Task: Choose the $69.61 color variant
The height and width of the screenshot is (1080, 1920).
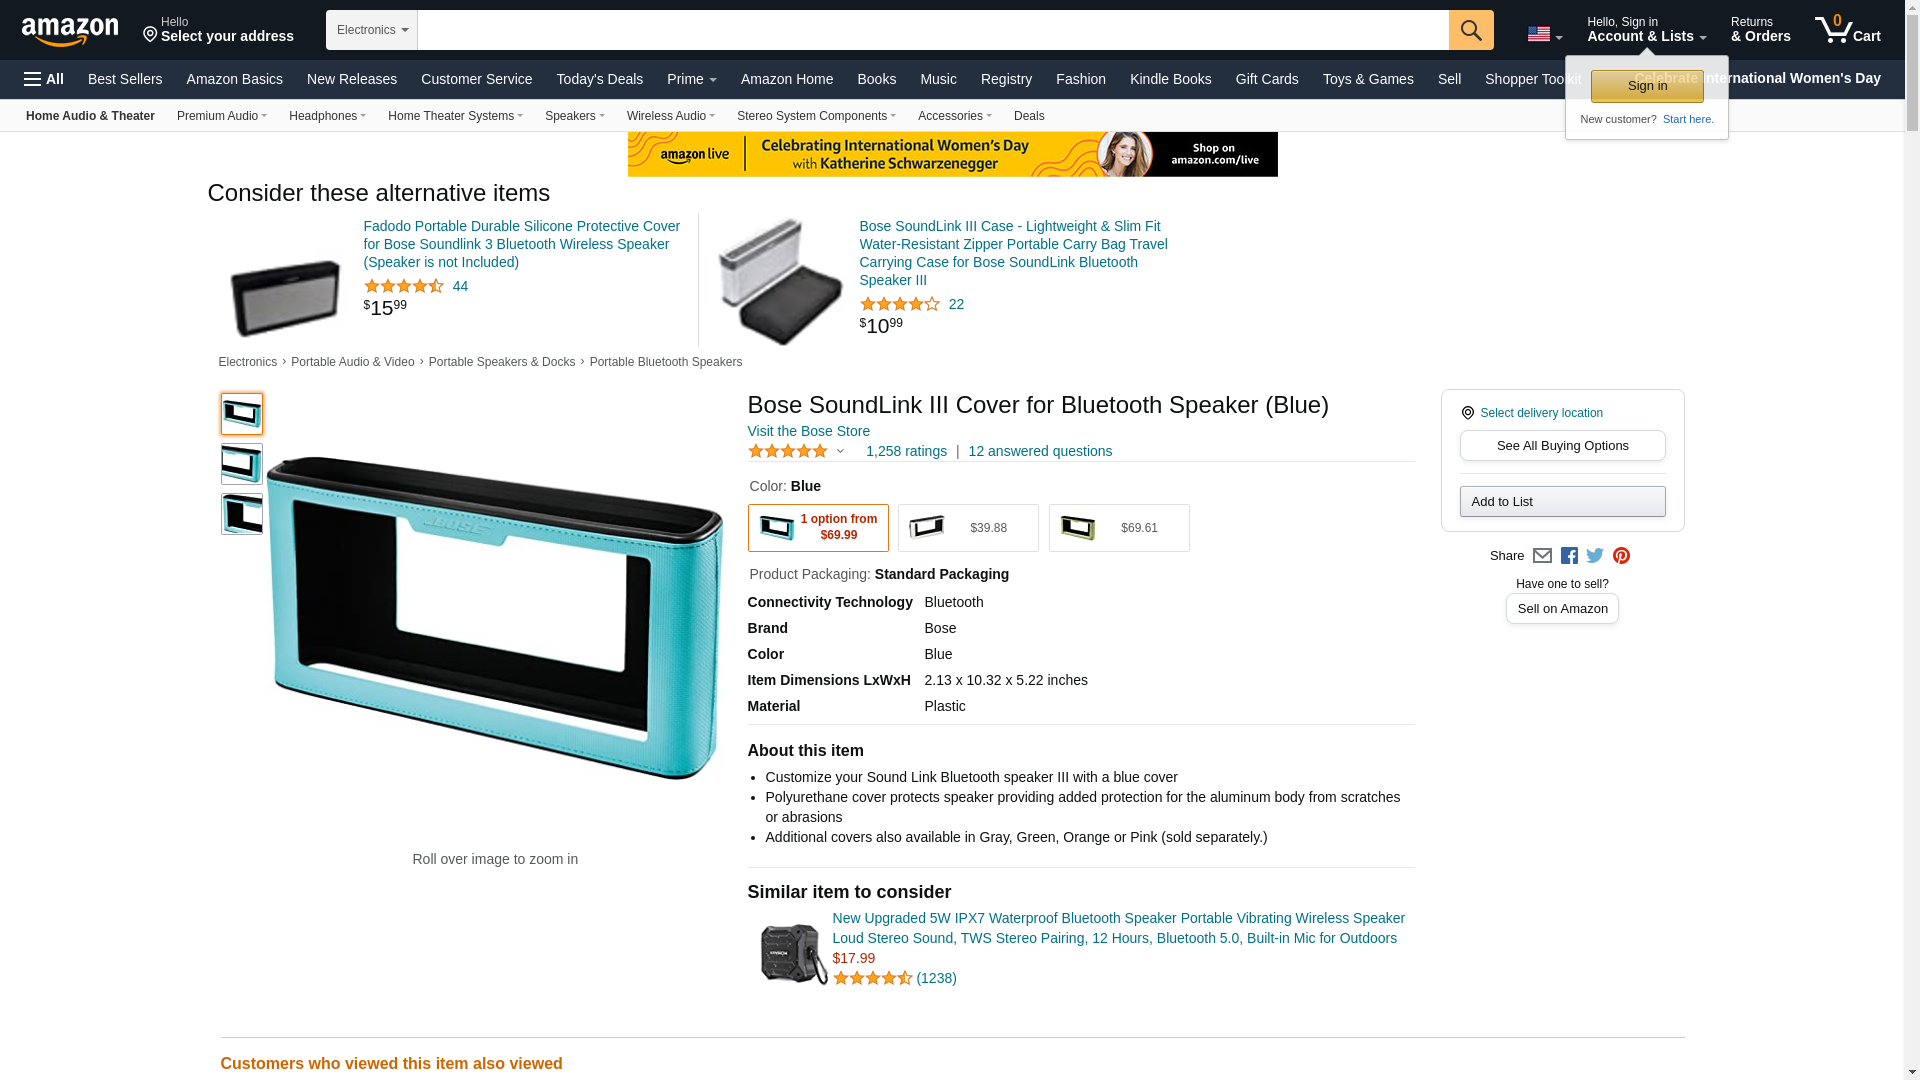Action: coord(1119,528)
